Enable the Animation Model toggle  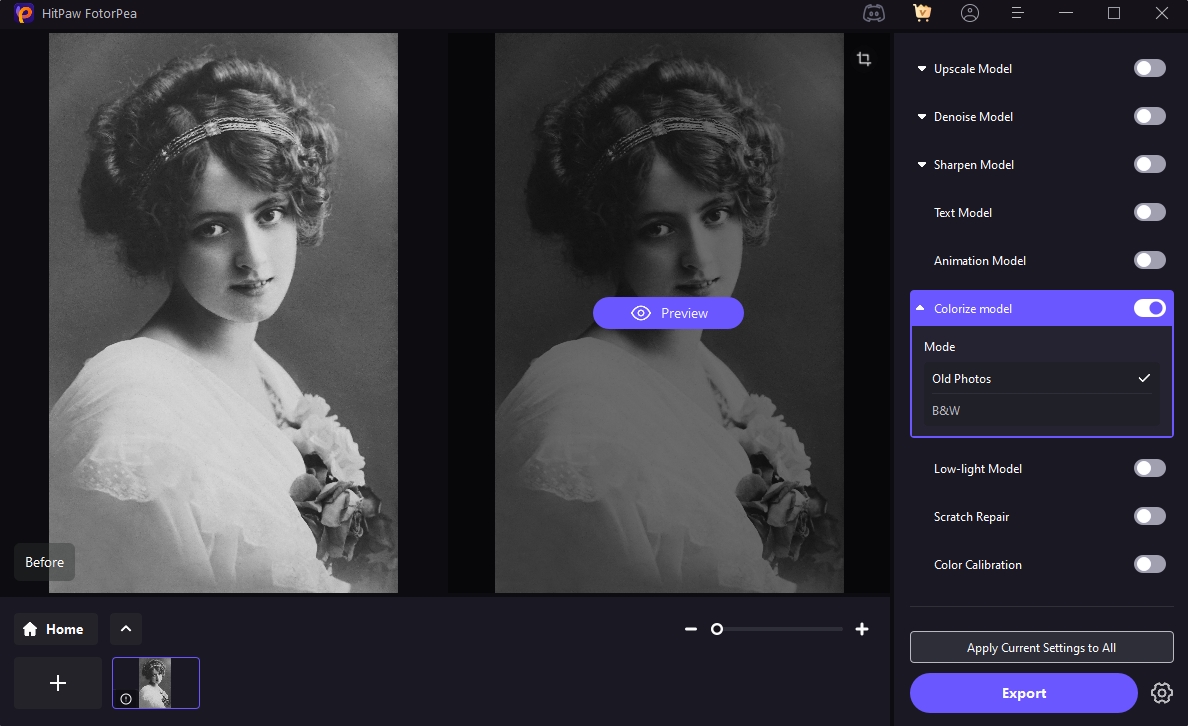[1149, 260]
